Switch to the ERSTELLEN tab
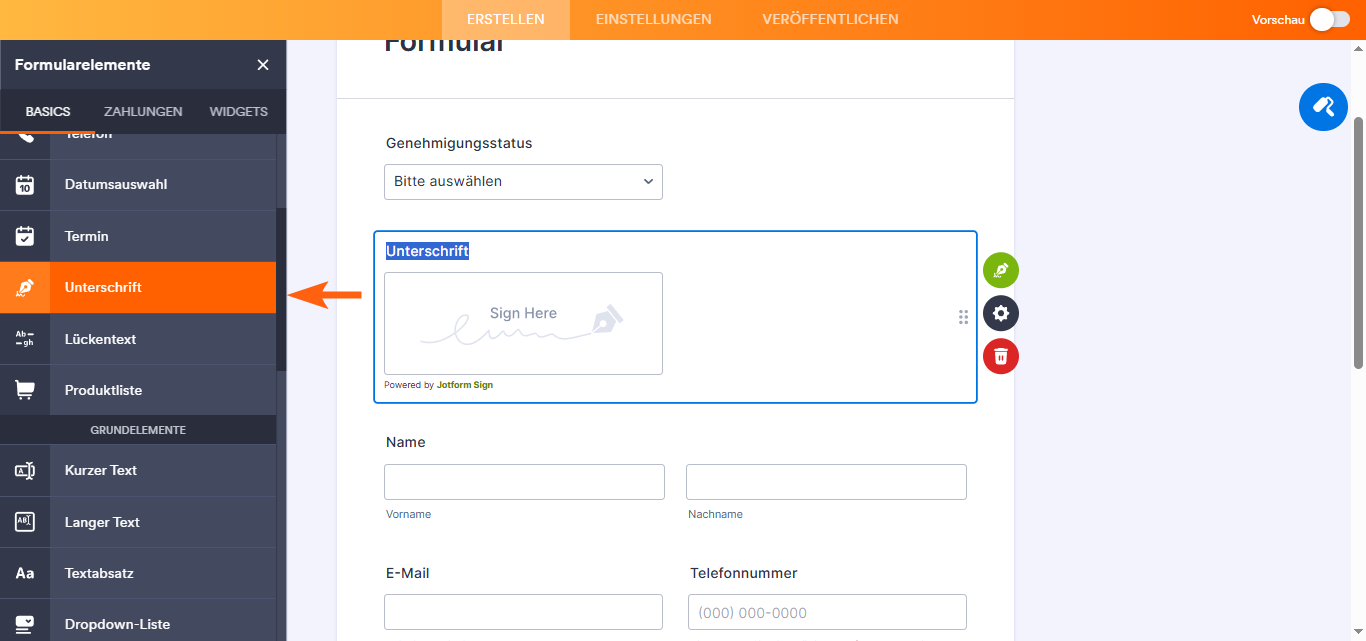This screenshot has width=1366, height=641. [506, 19]
